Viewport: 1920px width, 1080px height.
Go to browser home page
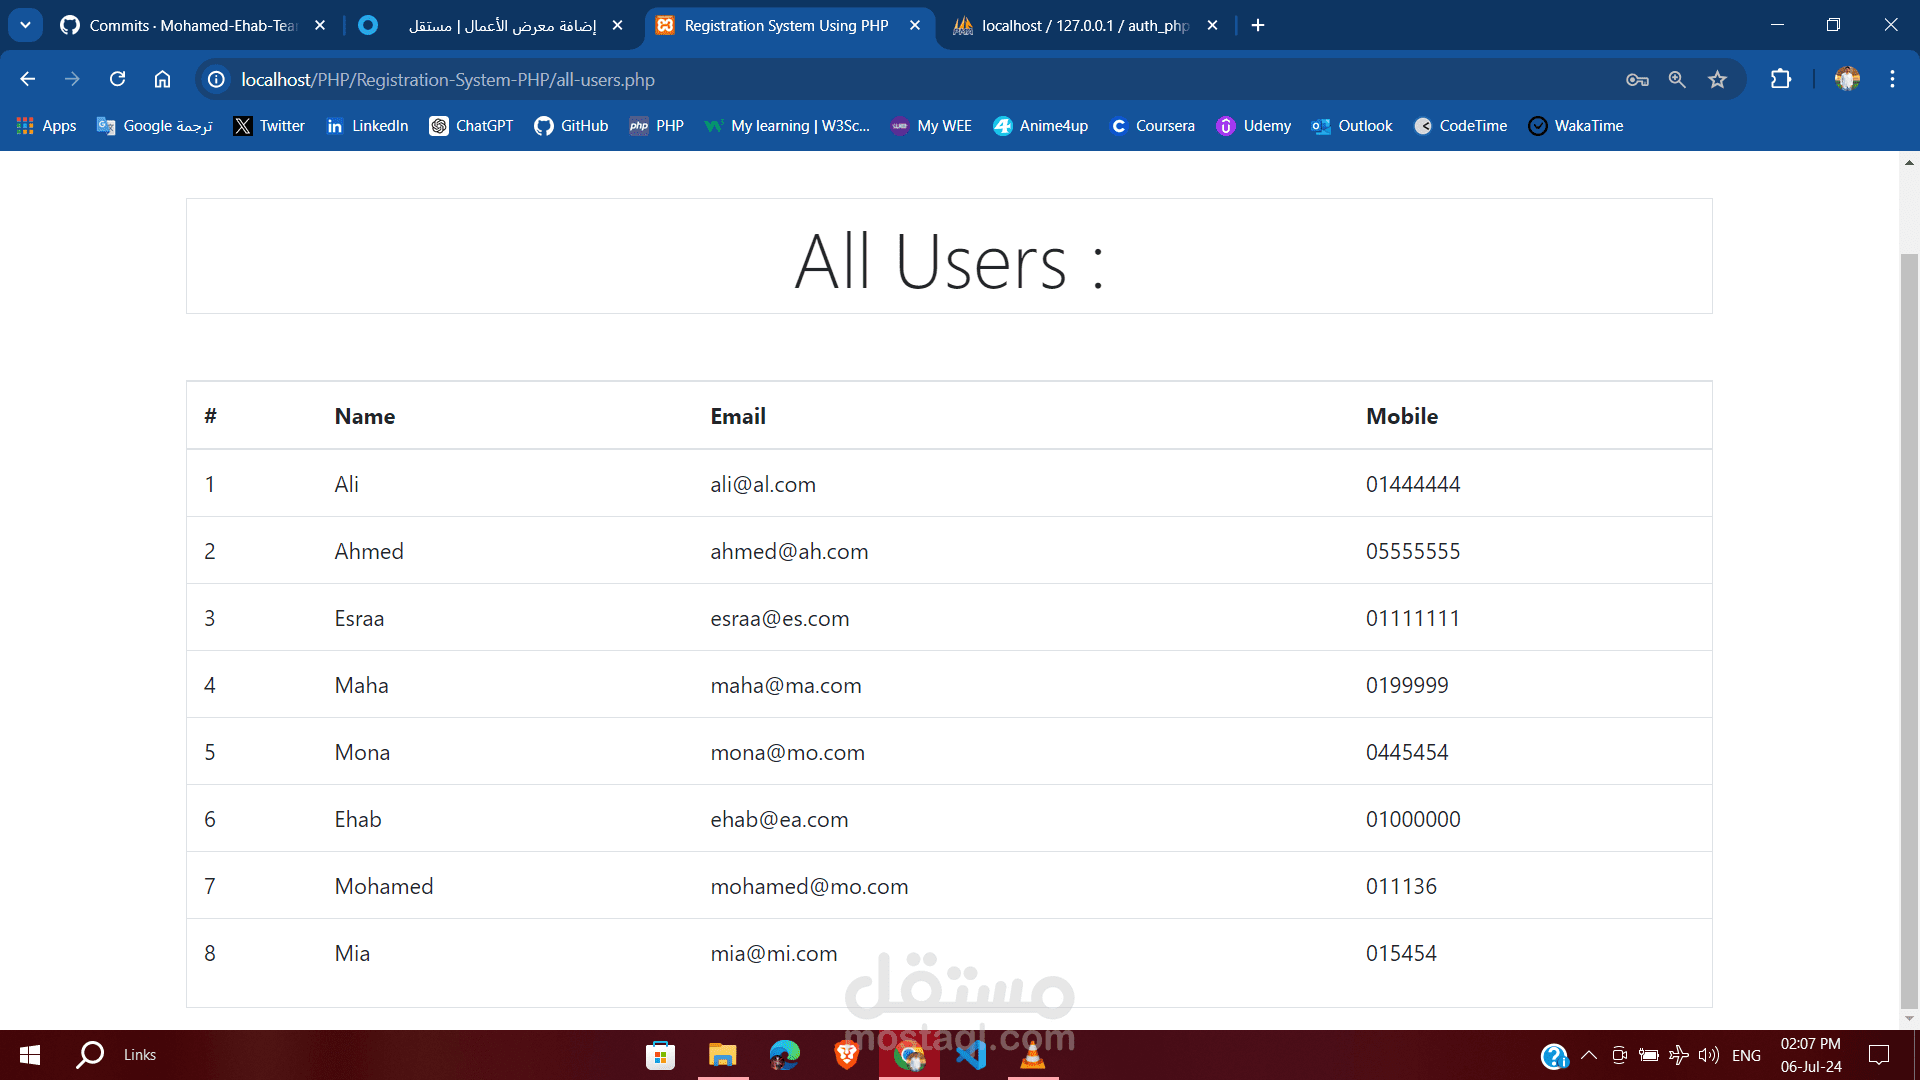click(162, 79)
